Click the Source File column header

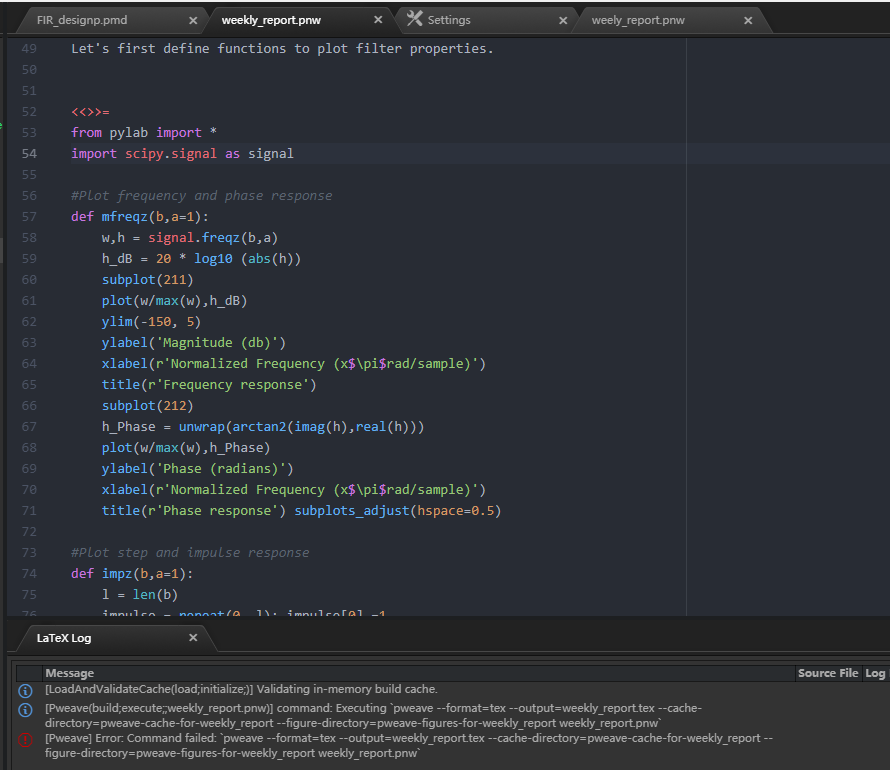[x=828, y=672]
